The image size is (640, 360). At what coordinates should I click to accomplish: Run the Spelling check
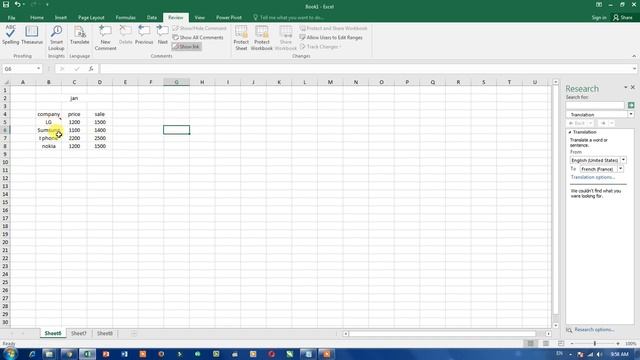11,35
